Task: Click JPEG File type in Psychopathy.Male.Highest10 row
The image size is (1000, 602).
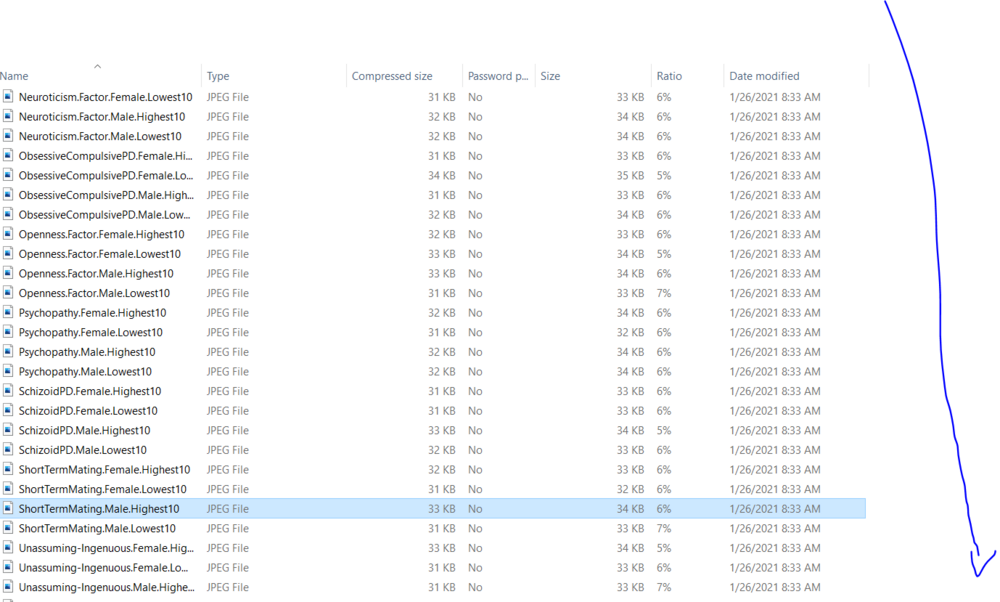Action: pos(228,352)
